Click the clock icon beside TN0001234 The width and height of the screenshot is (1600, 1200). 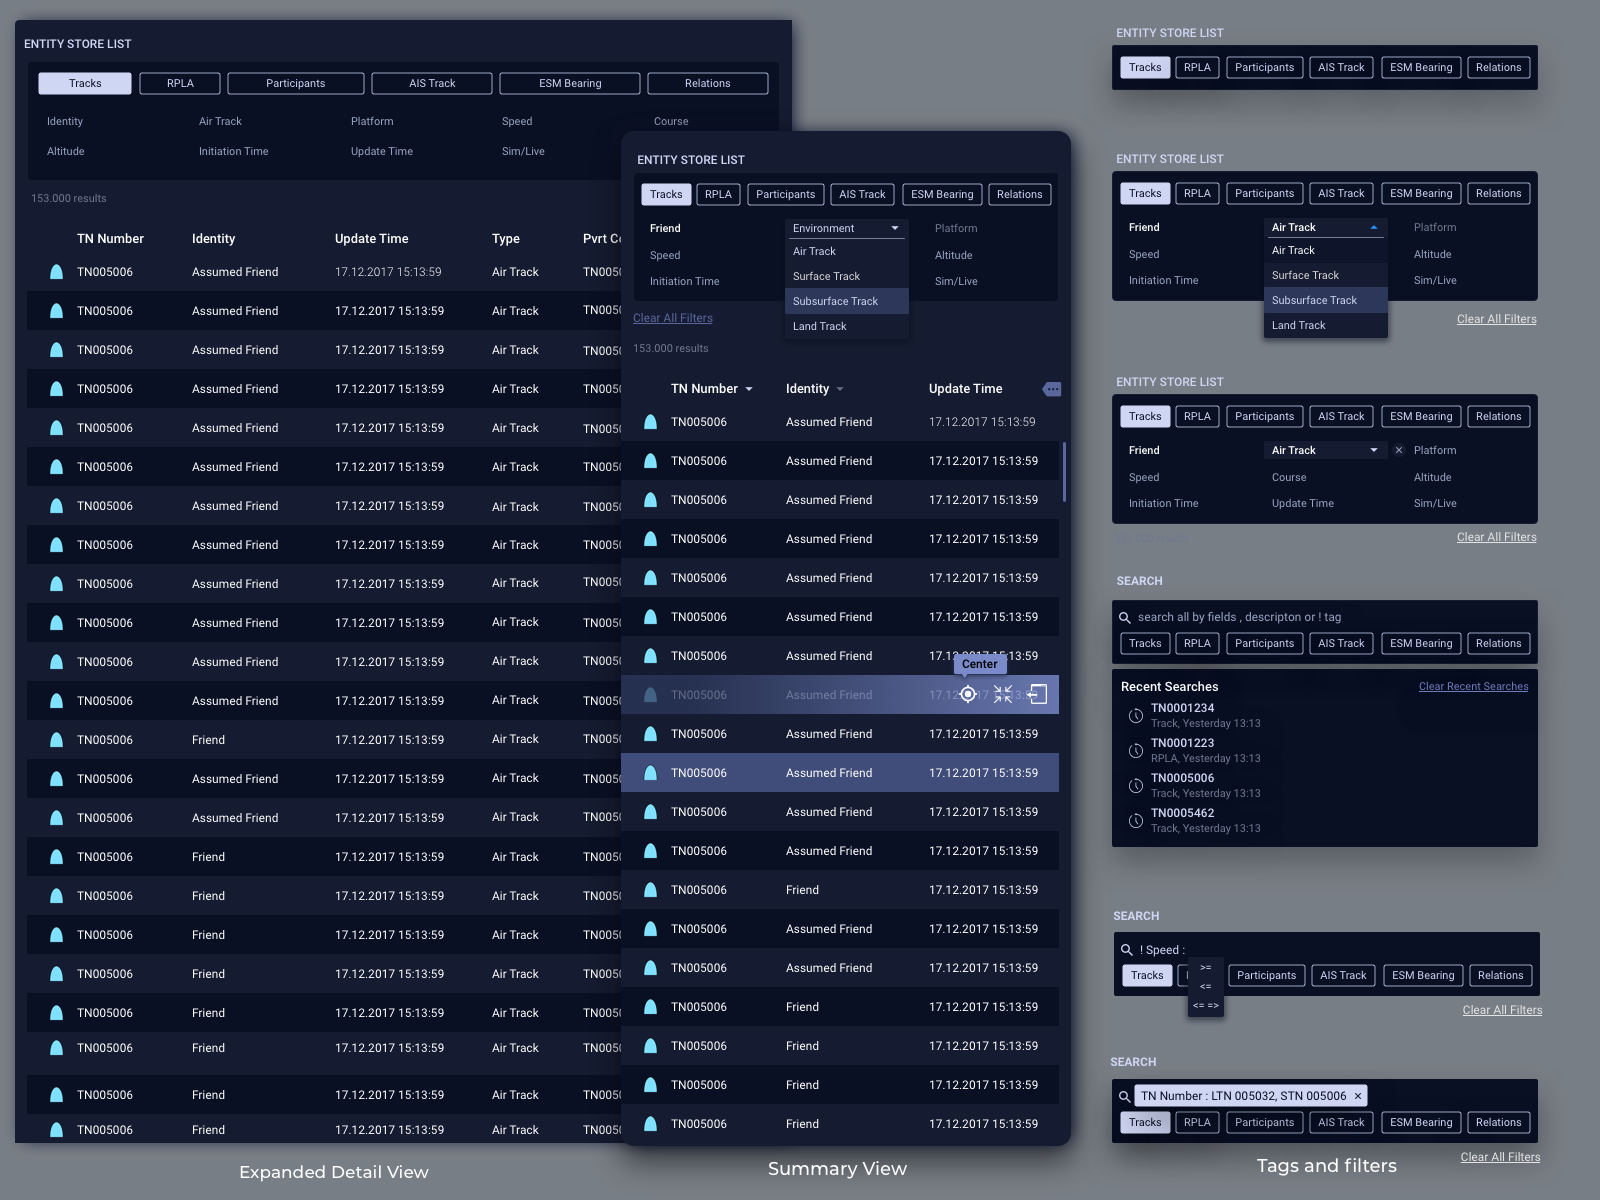1136,716
